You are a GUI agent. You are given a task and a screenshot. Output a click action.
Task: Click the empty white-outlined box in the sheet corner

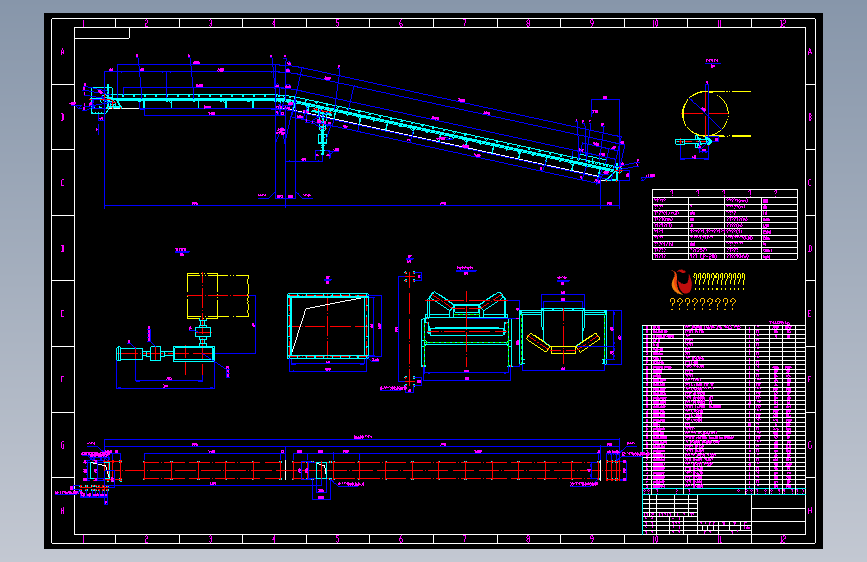102,33
